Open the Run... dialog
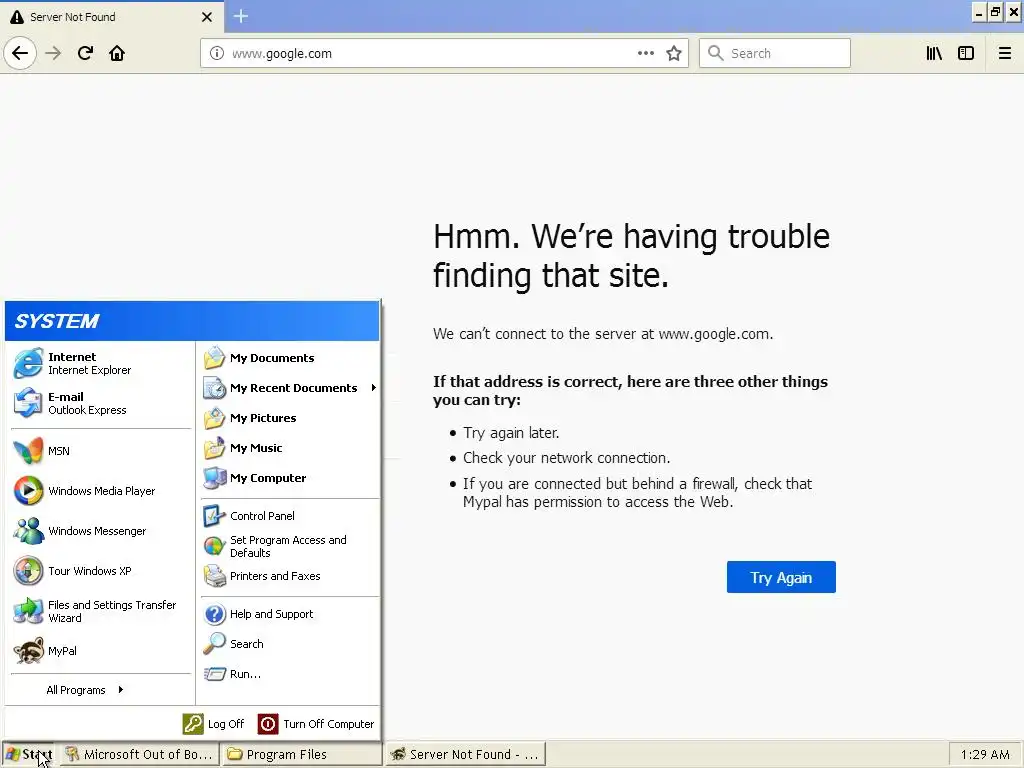The height and width of the screenshot is (768, 1024). point(289,674)
